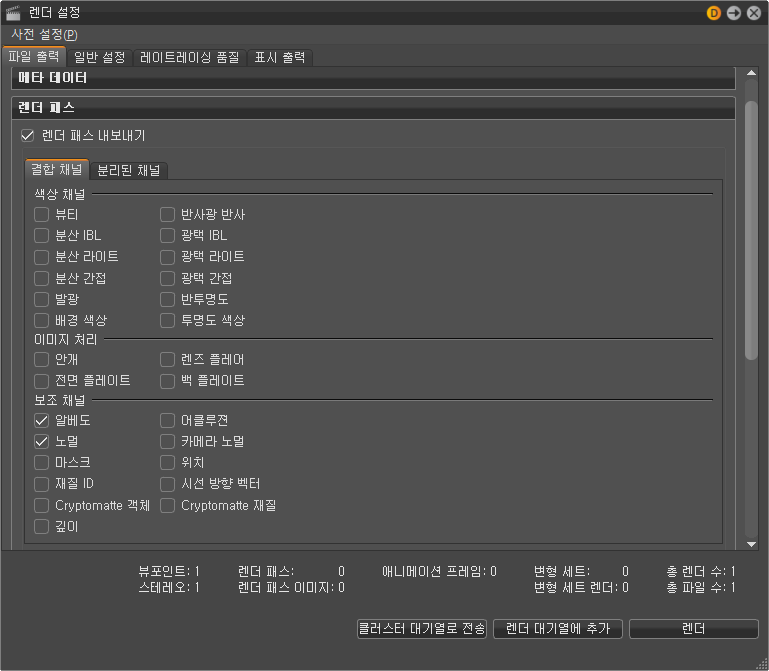Image resolution: width=769 pixels, height=671 pixels.
Task: Enable the 분산 IBL checkbox
Action: tap(41, 235)
